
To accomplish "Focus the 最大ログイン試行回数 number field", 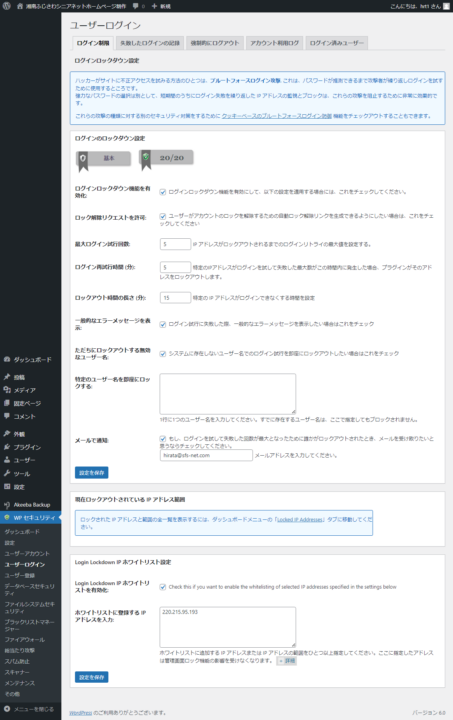I will (175, 244).
